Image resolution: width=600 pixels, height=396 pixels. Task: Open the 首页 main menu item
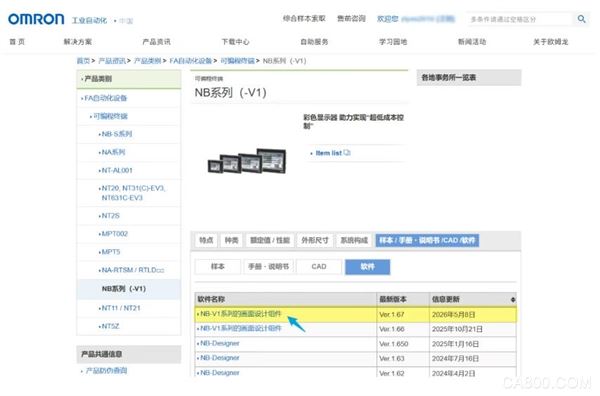coord(17,42)
